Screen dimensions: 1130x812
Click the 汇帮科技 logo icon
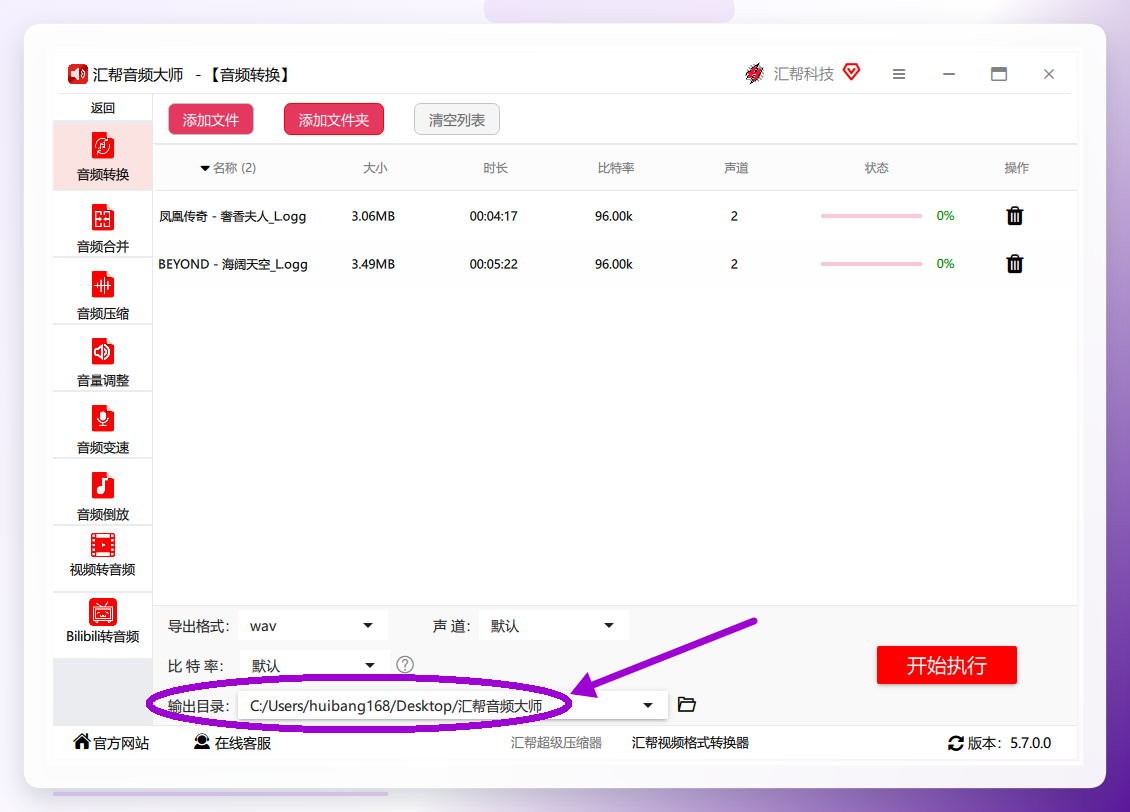(755, 73)
